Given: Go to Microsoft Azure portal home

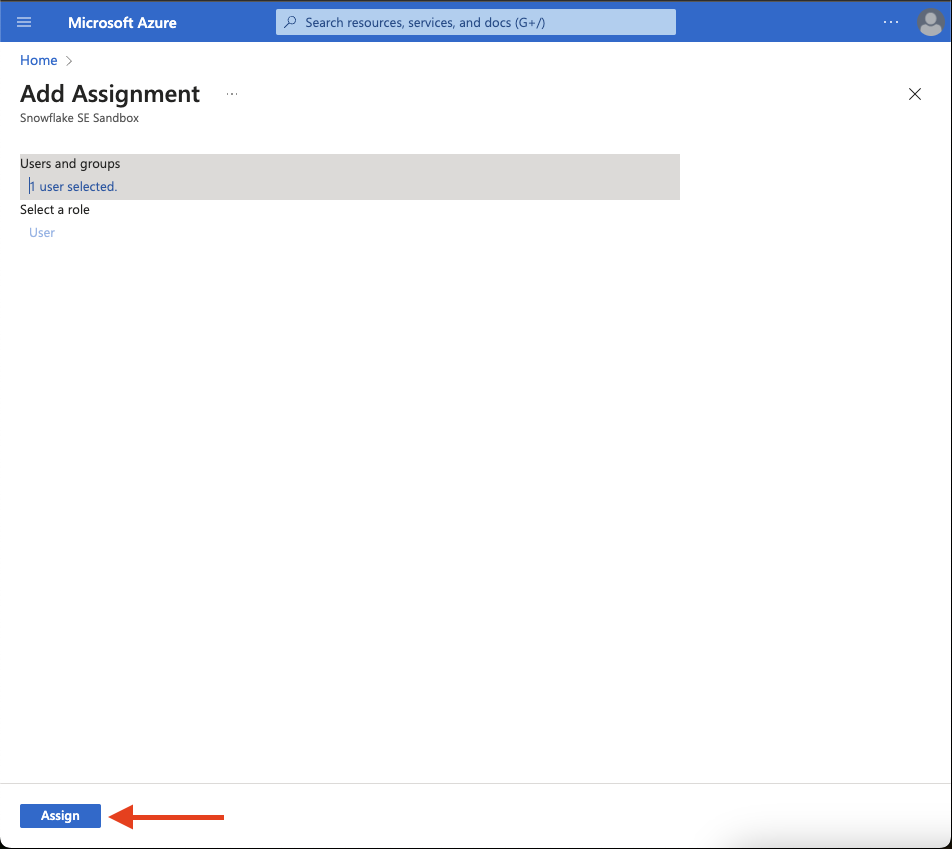Looking at the screenshot, I should [122, 22].
